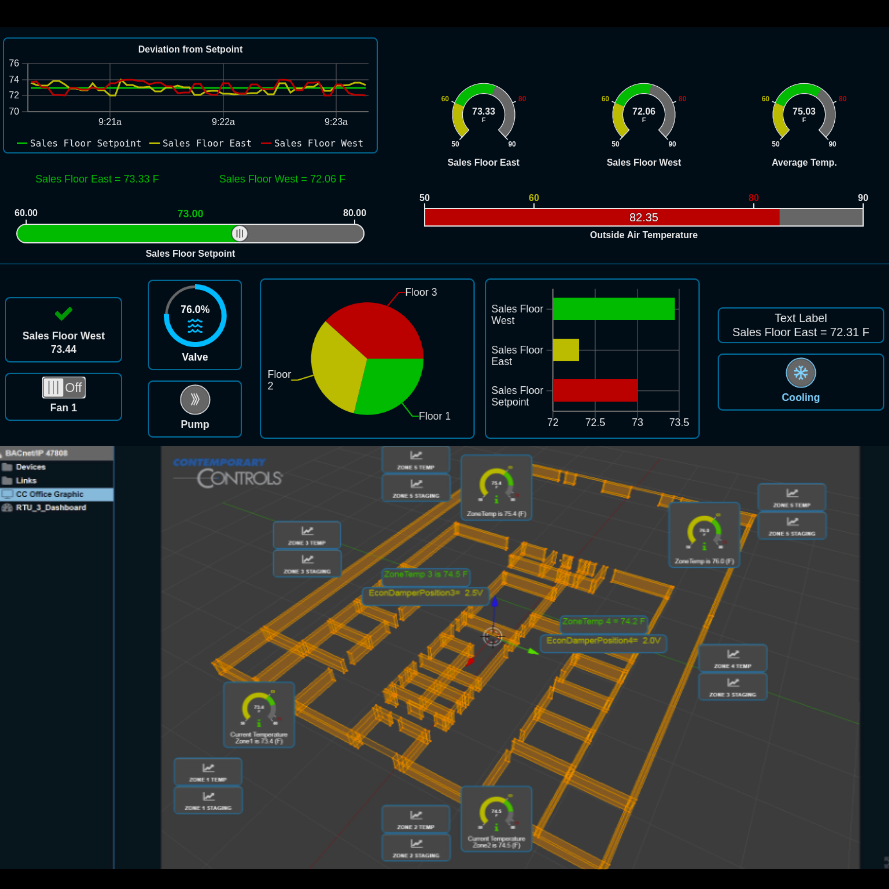
Task: Toggle Sales Floor West legend entry
Action: pyautogui.click(x=312, y=143)
